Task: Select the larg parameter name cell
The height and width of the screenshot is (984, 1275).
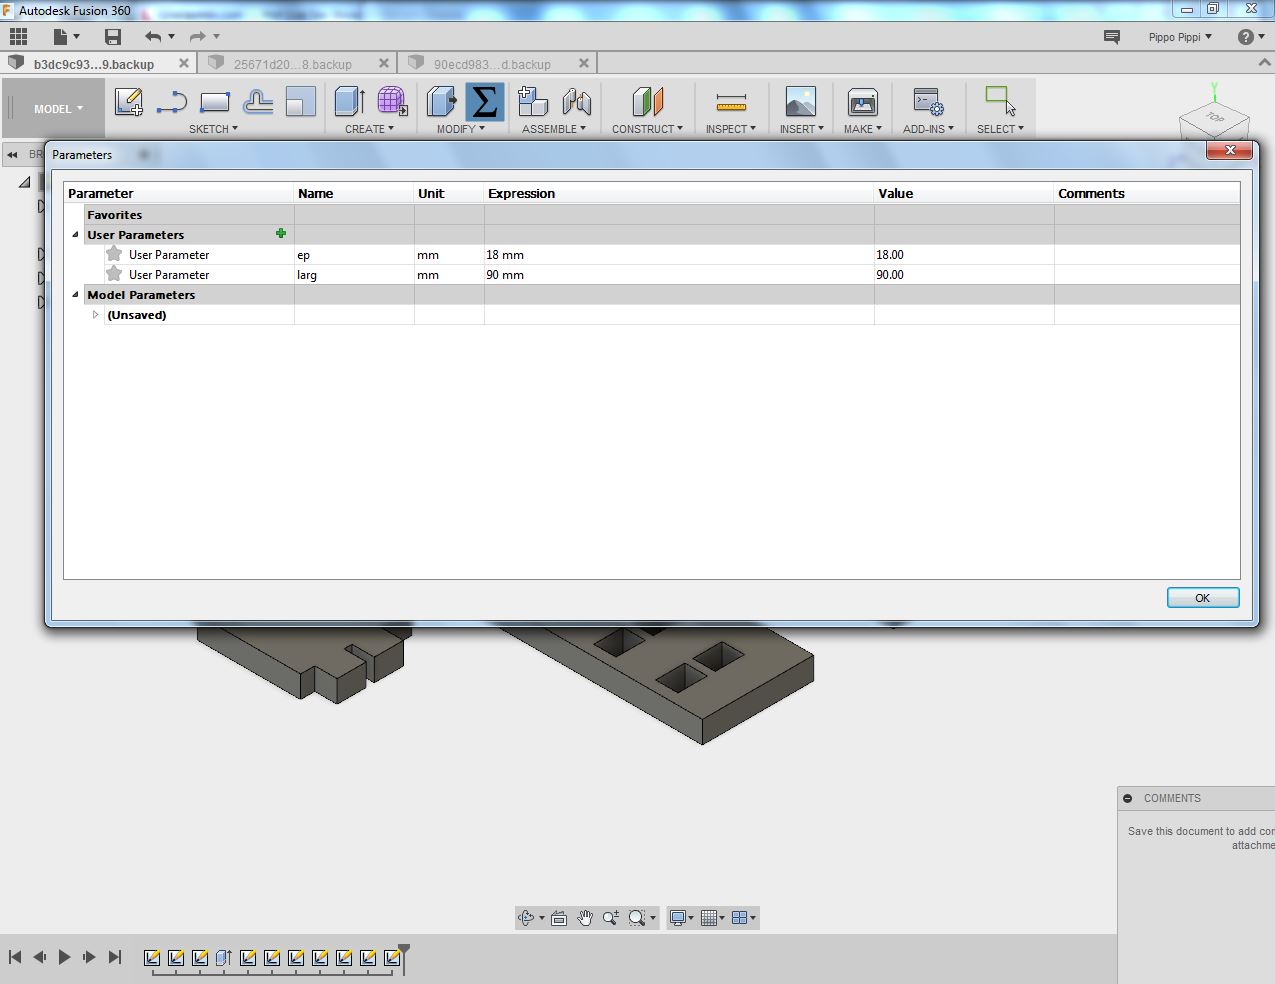Action: pos(354,275)
